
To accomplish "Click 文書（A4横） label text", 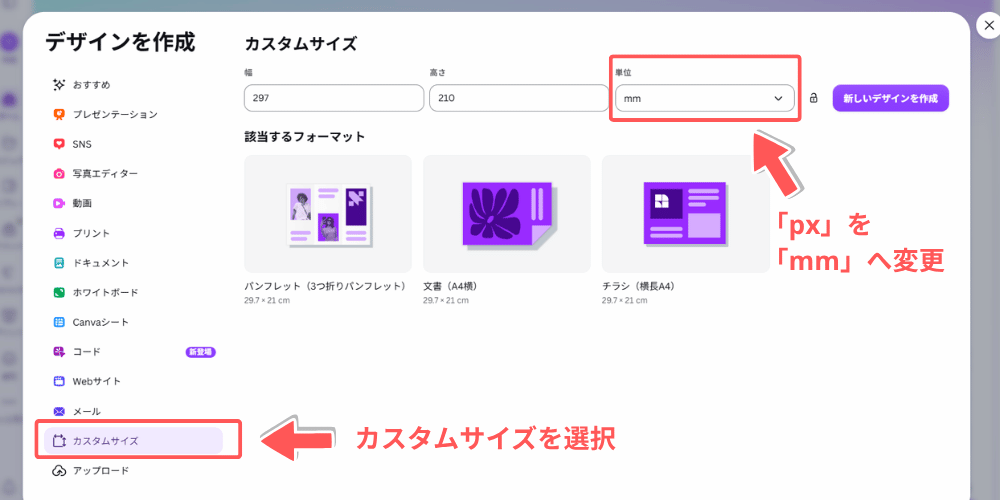I will pos(450,286).
